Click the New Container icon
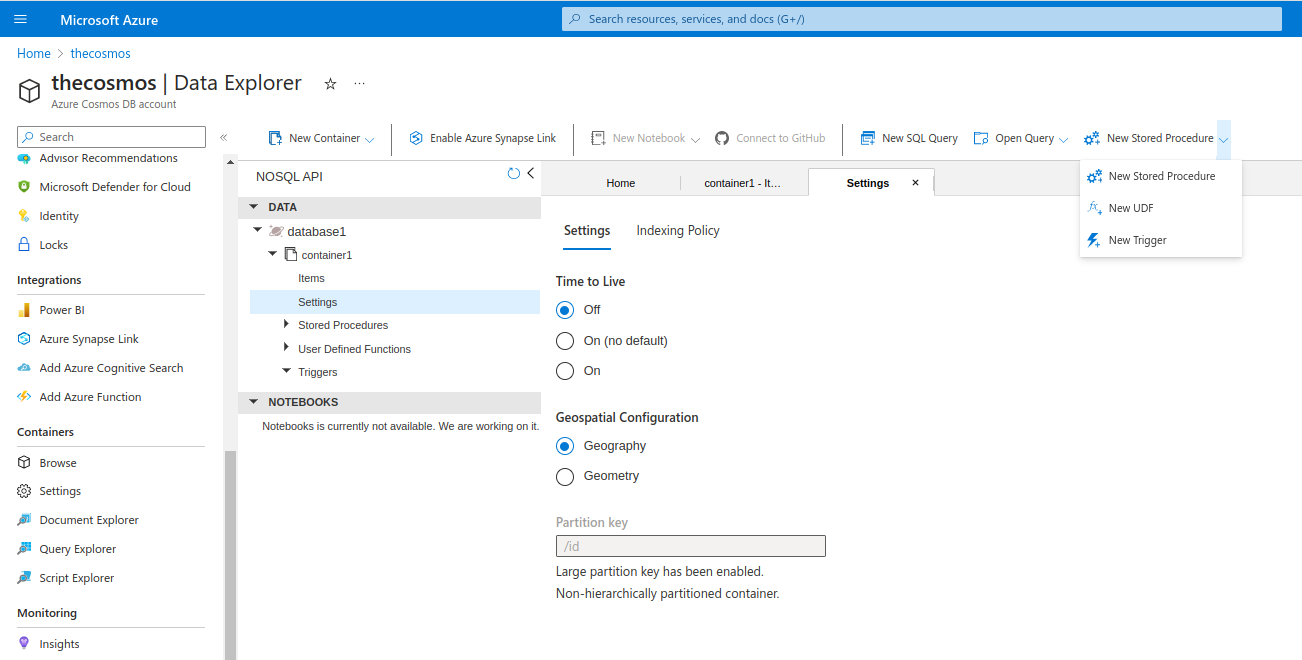1302x660 pixels. coord(275,138)
